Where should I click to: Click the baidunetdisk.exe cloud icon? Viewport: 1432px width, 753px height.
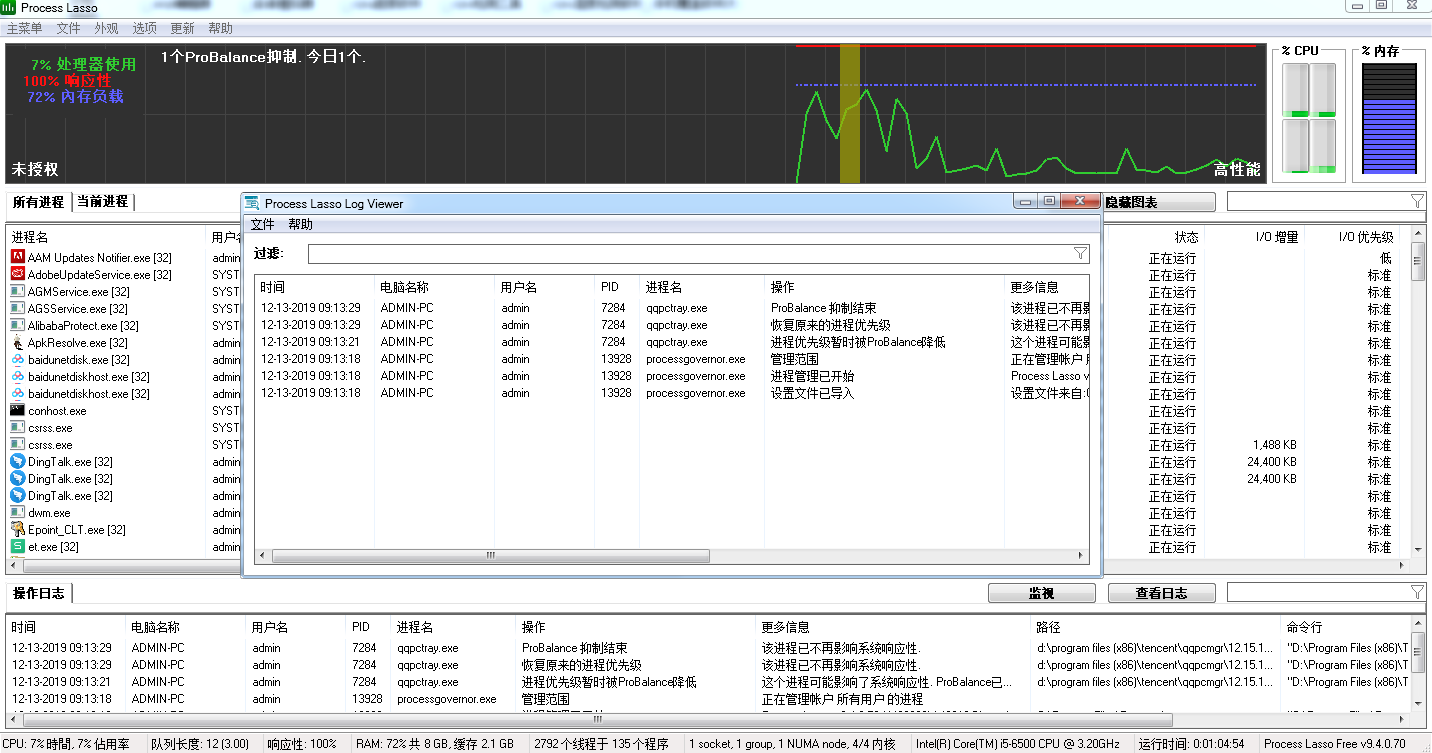(18, 360)
